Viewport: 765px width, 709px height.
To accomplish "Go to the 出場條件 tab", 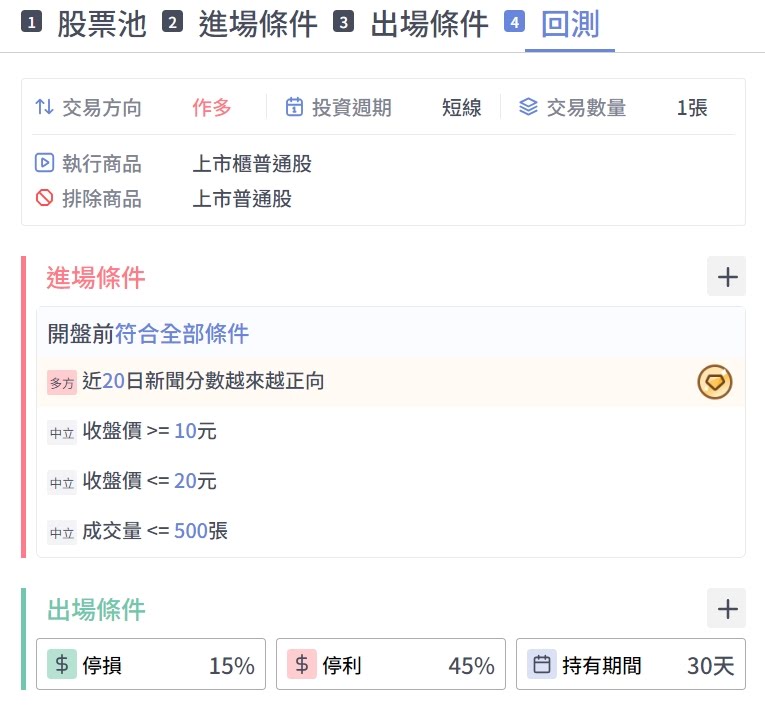I will pyautogui.click(x=429, y=23).
